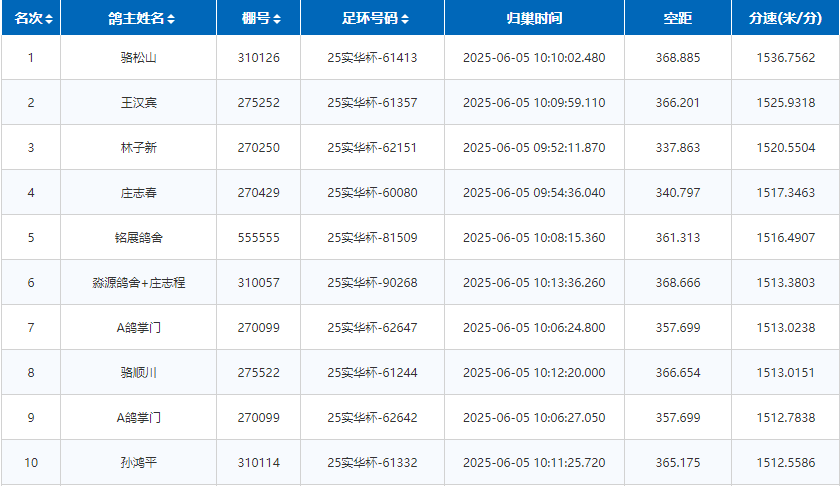The width and height of the screenshot is (840, 486).
Task: Click the sort arrows next to 名次
Action: tap(49, 19)
